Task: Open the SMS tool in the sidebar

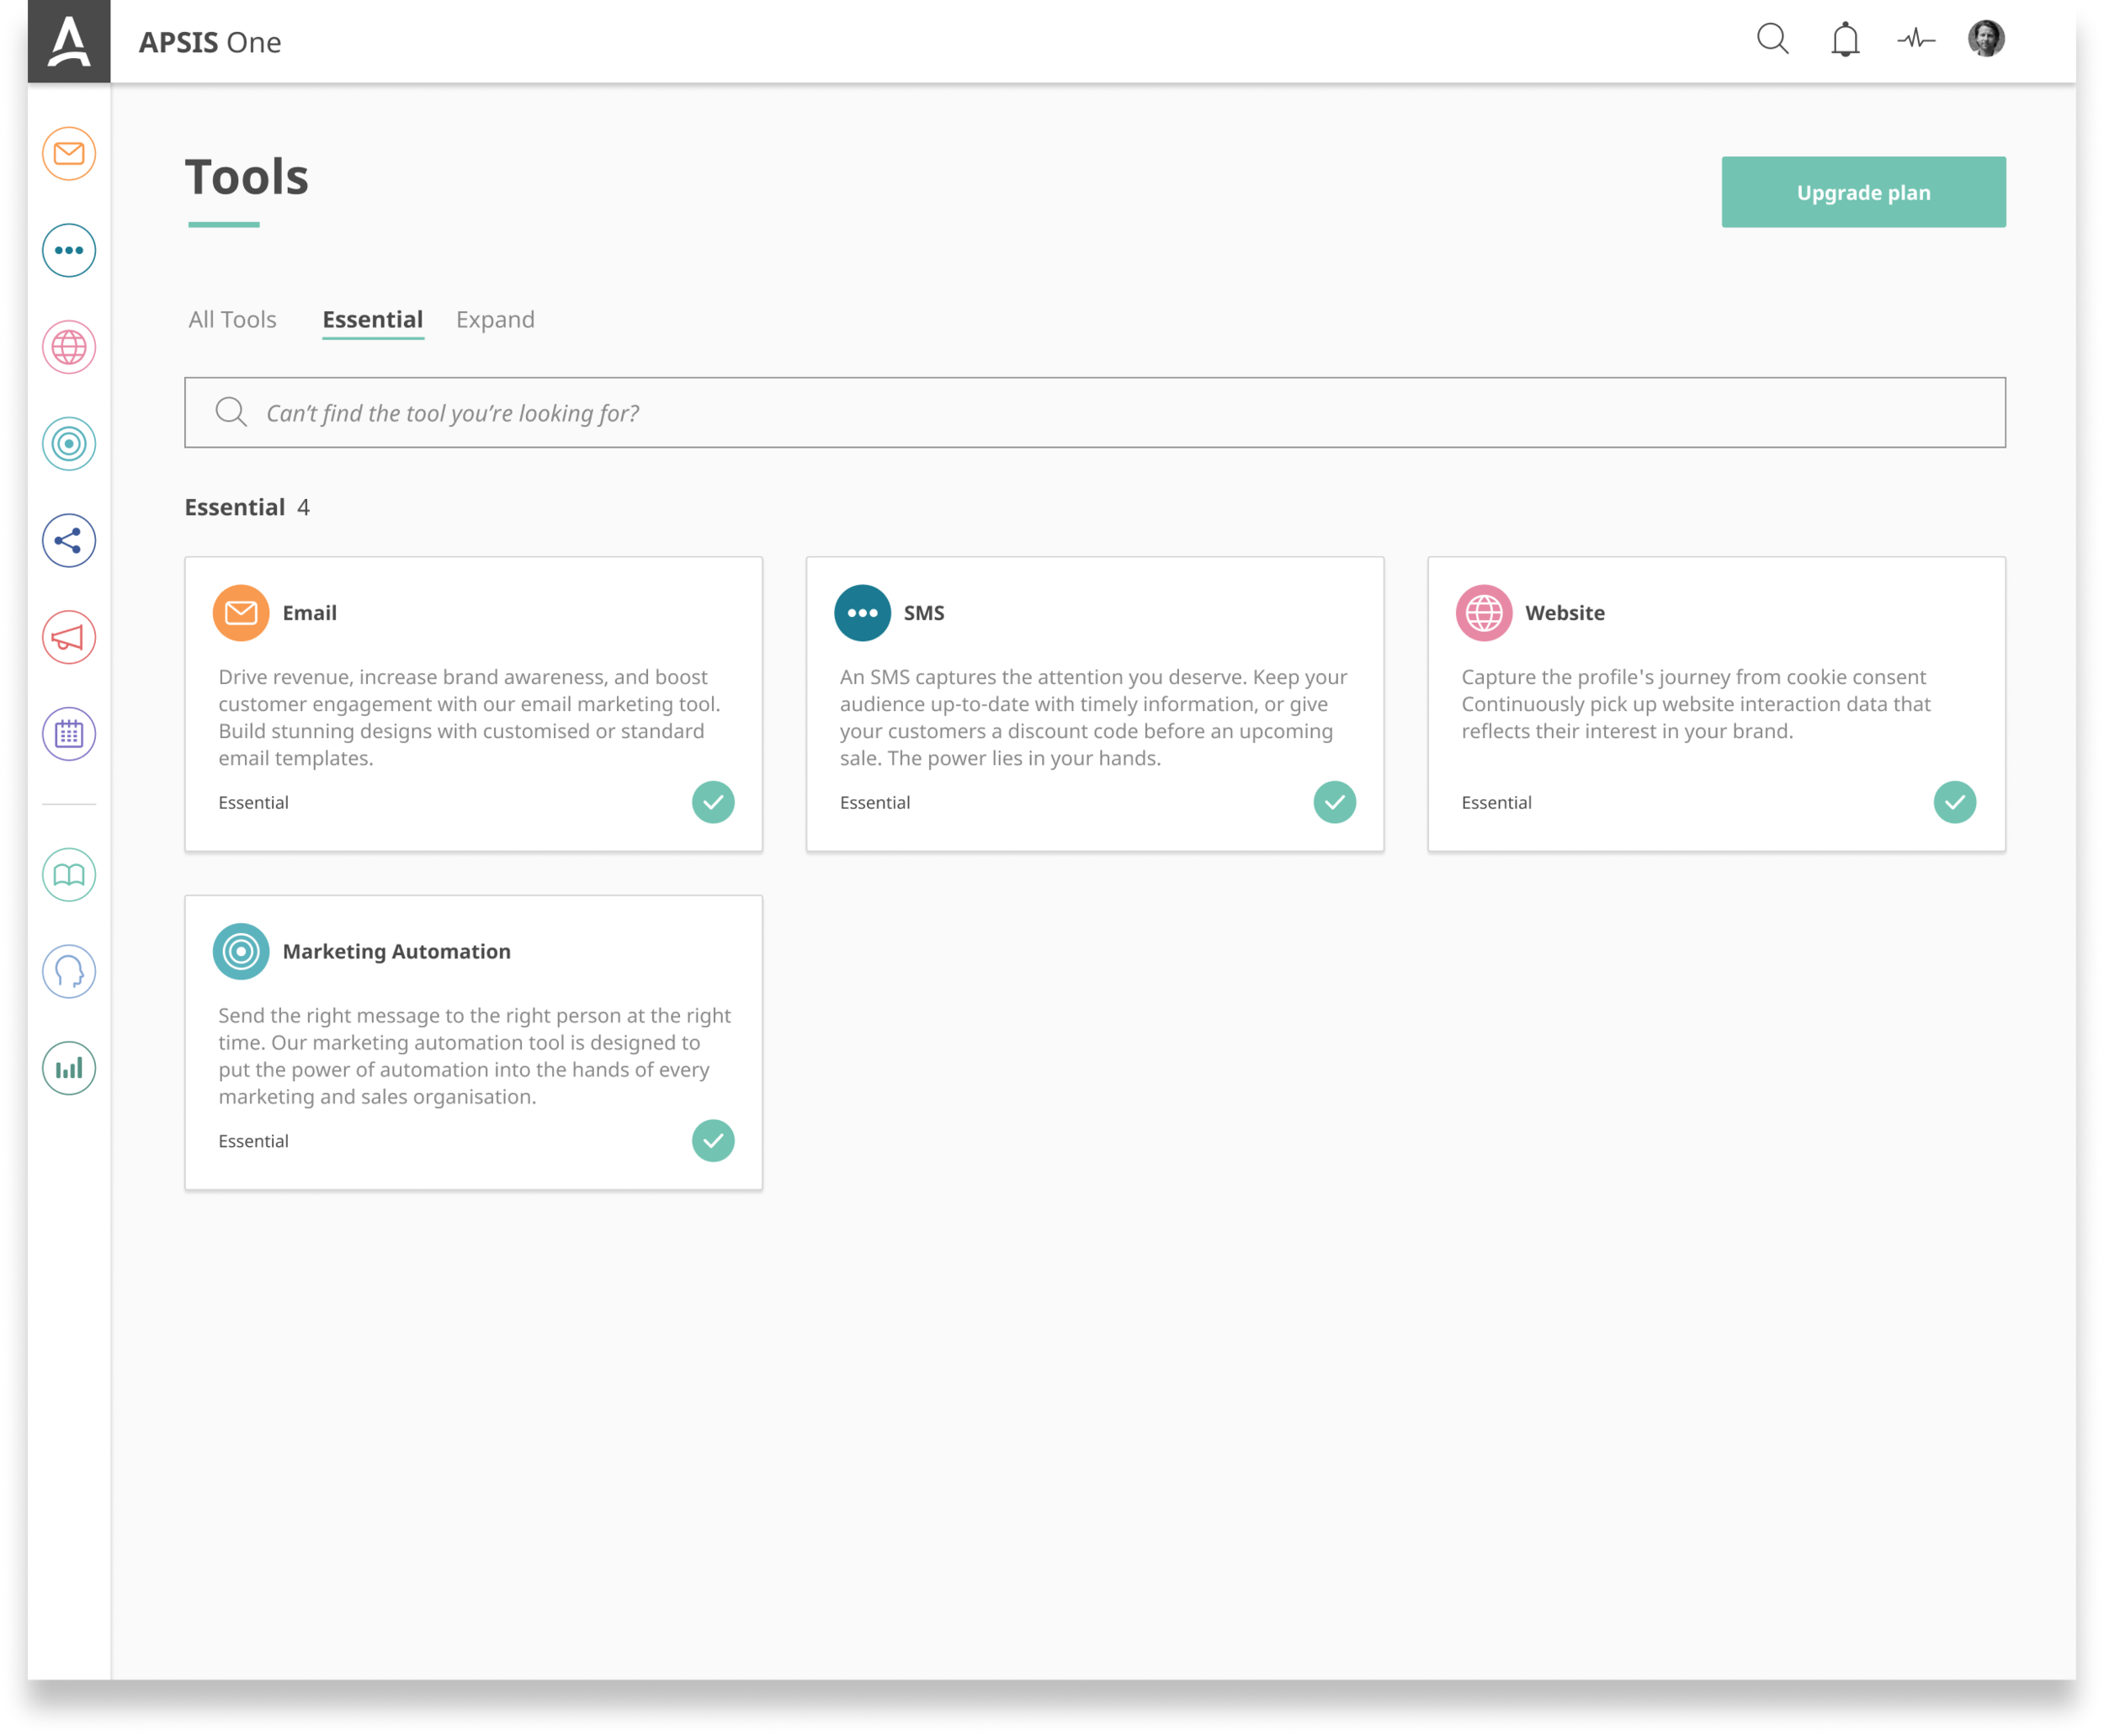Action: click(69, 250)
